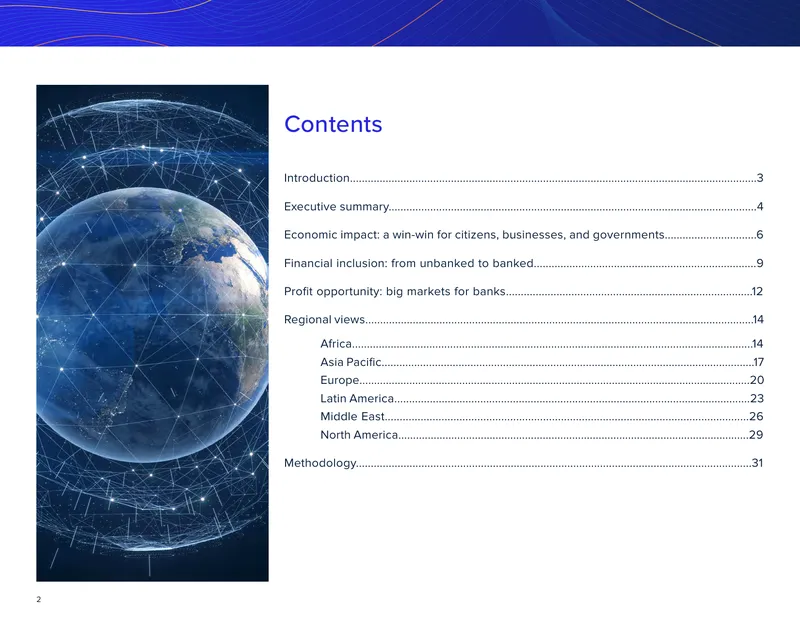Click page number 17 beside Asia Pacific
The width and height of the screenshot is (800, 618).
[x=759, y=362]
